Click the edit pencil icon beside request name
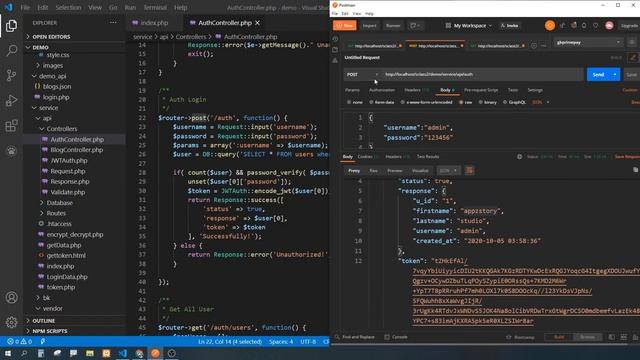Screen dimensions: 640x360 (x=633, y=58)
